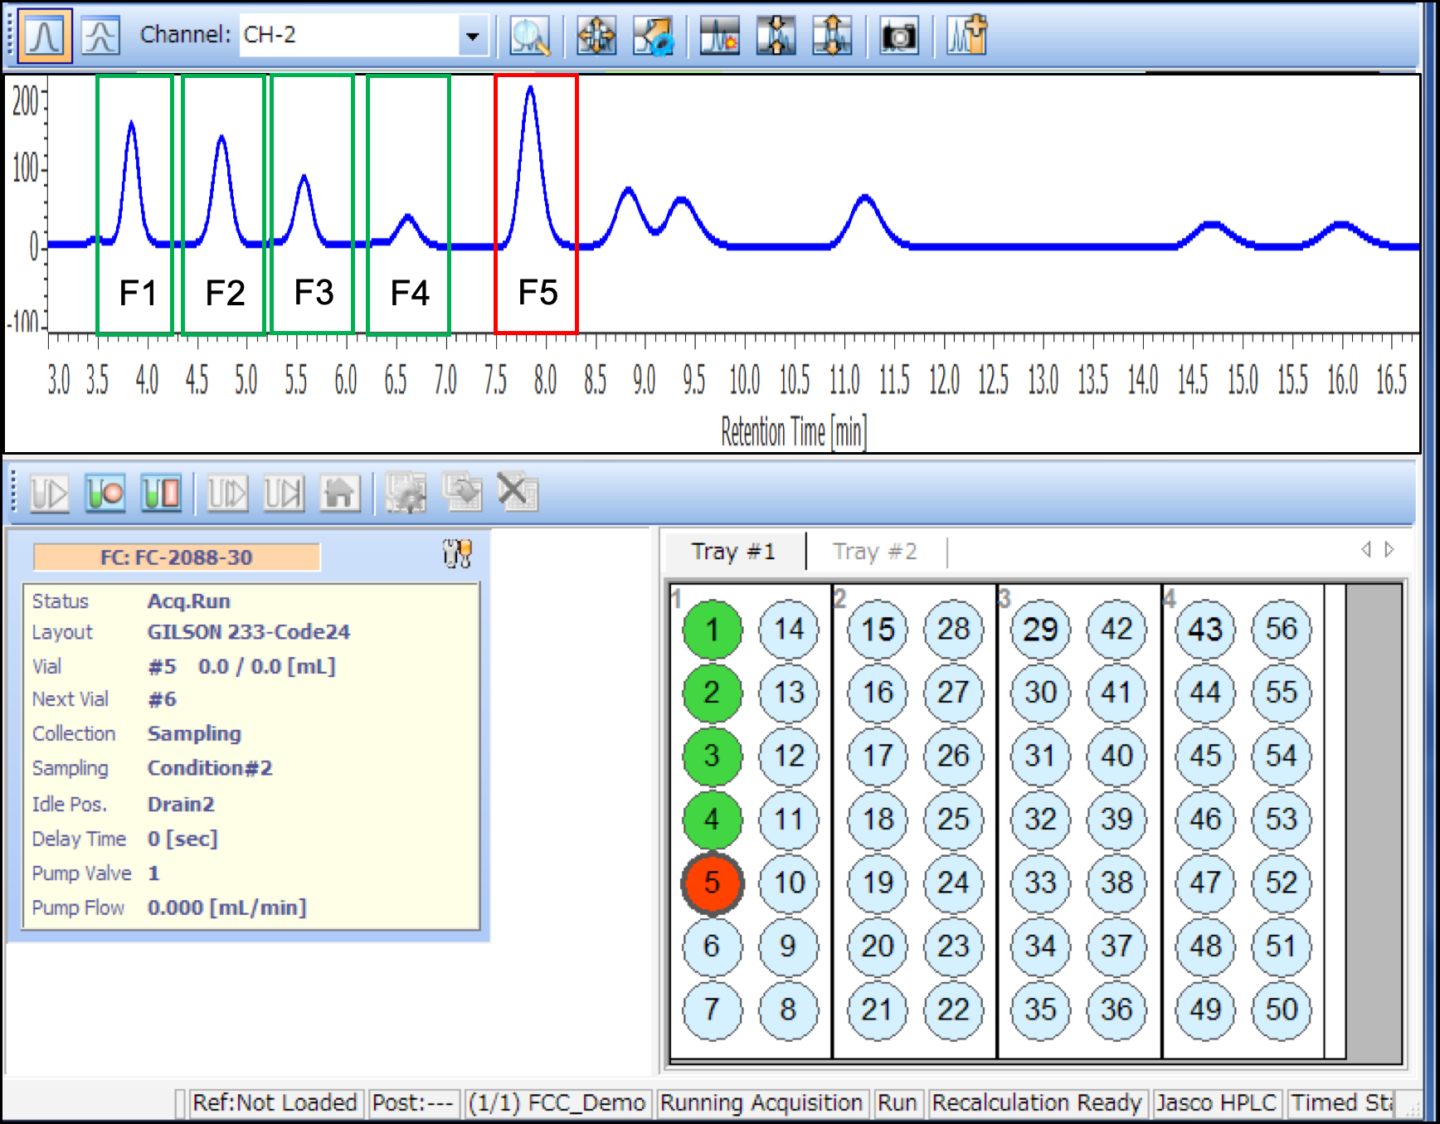Switch to the Tray #2 tab

875,551
